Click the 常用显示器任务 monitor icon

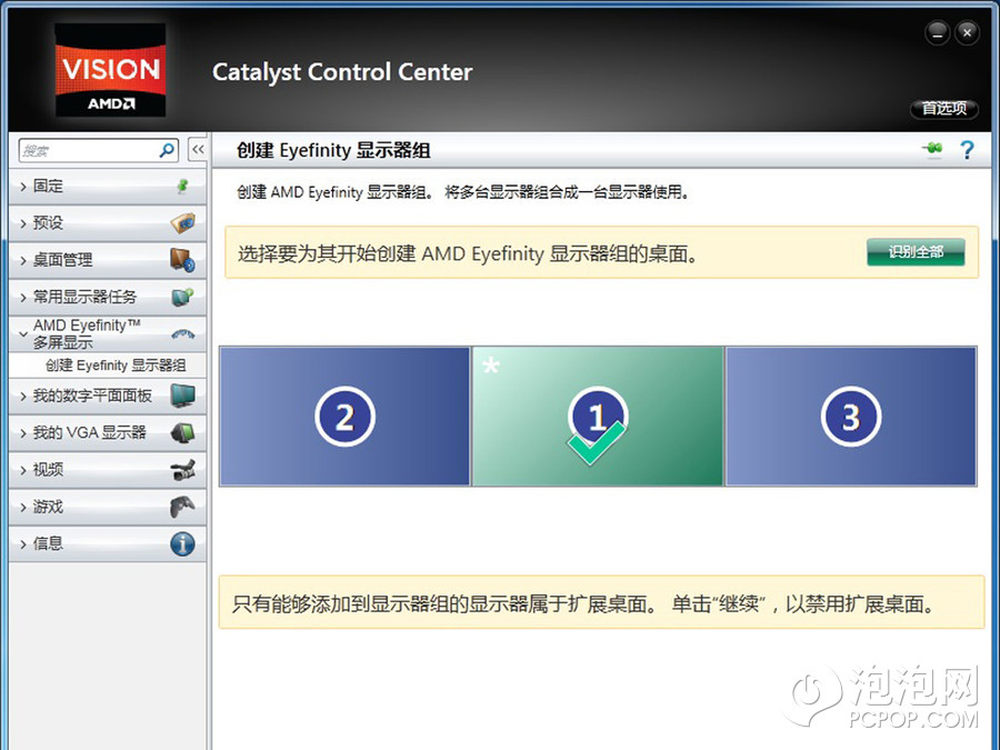(182, 297)
